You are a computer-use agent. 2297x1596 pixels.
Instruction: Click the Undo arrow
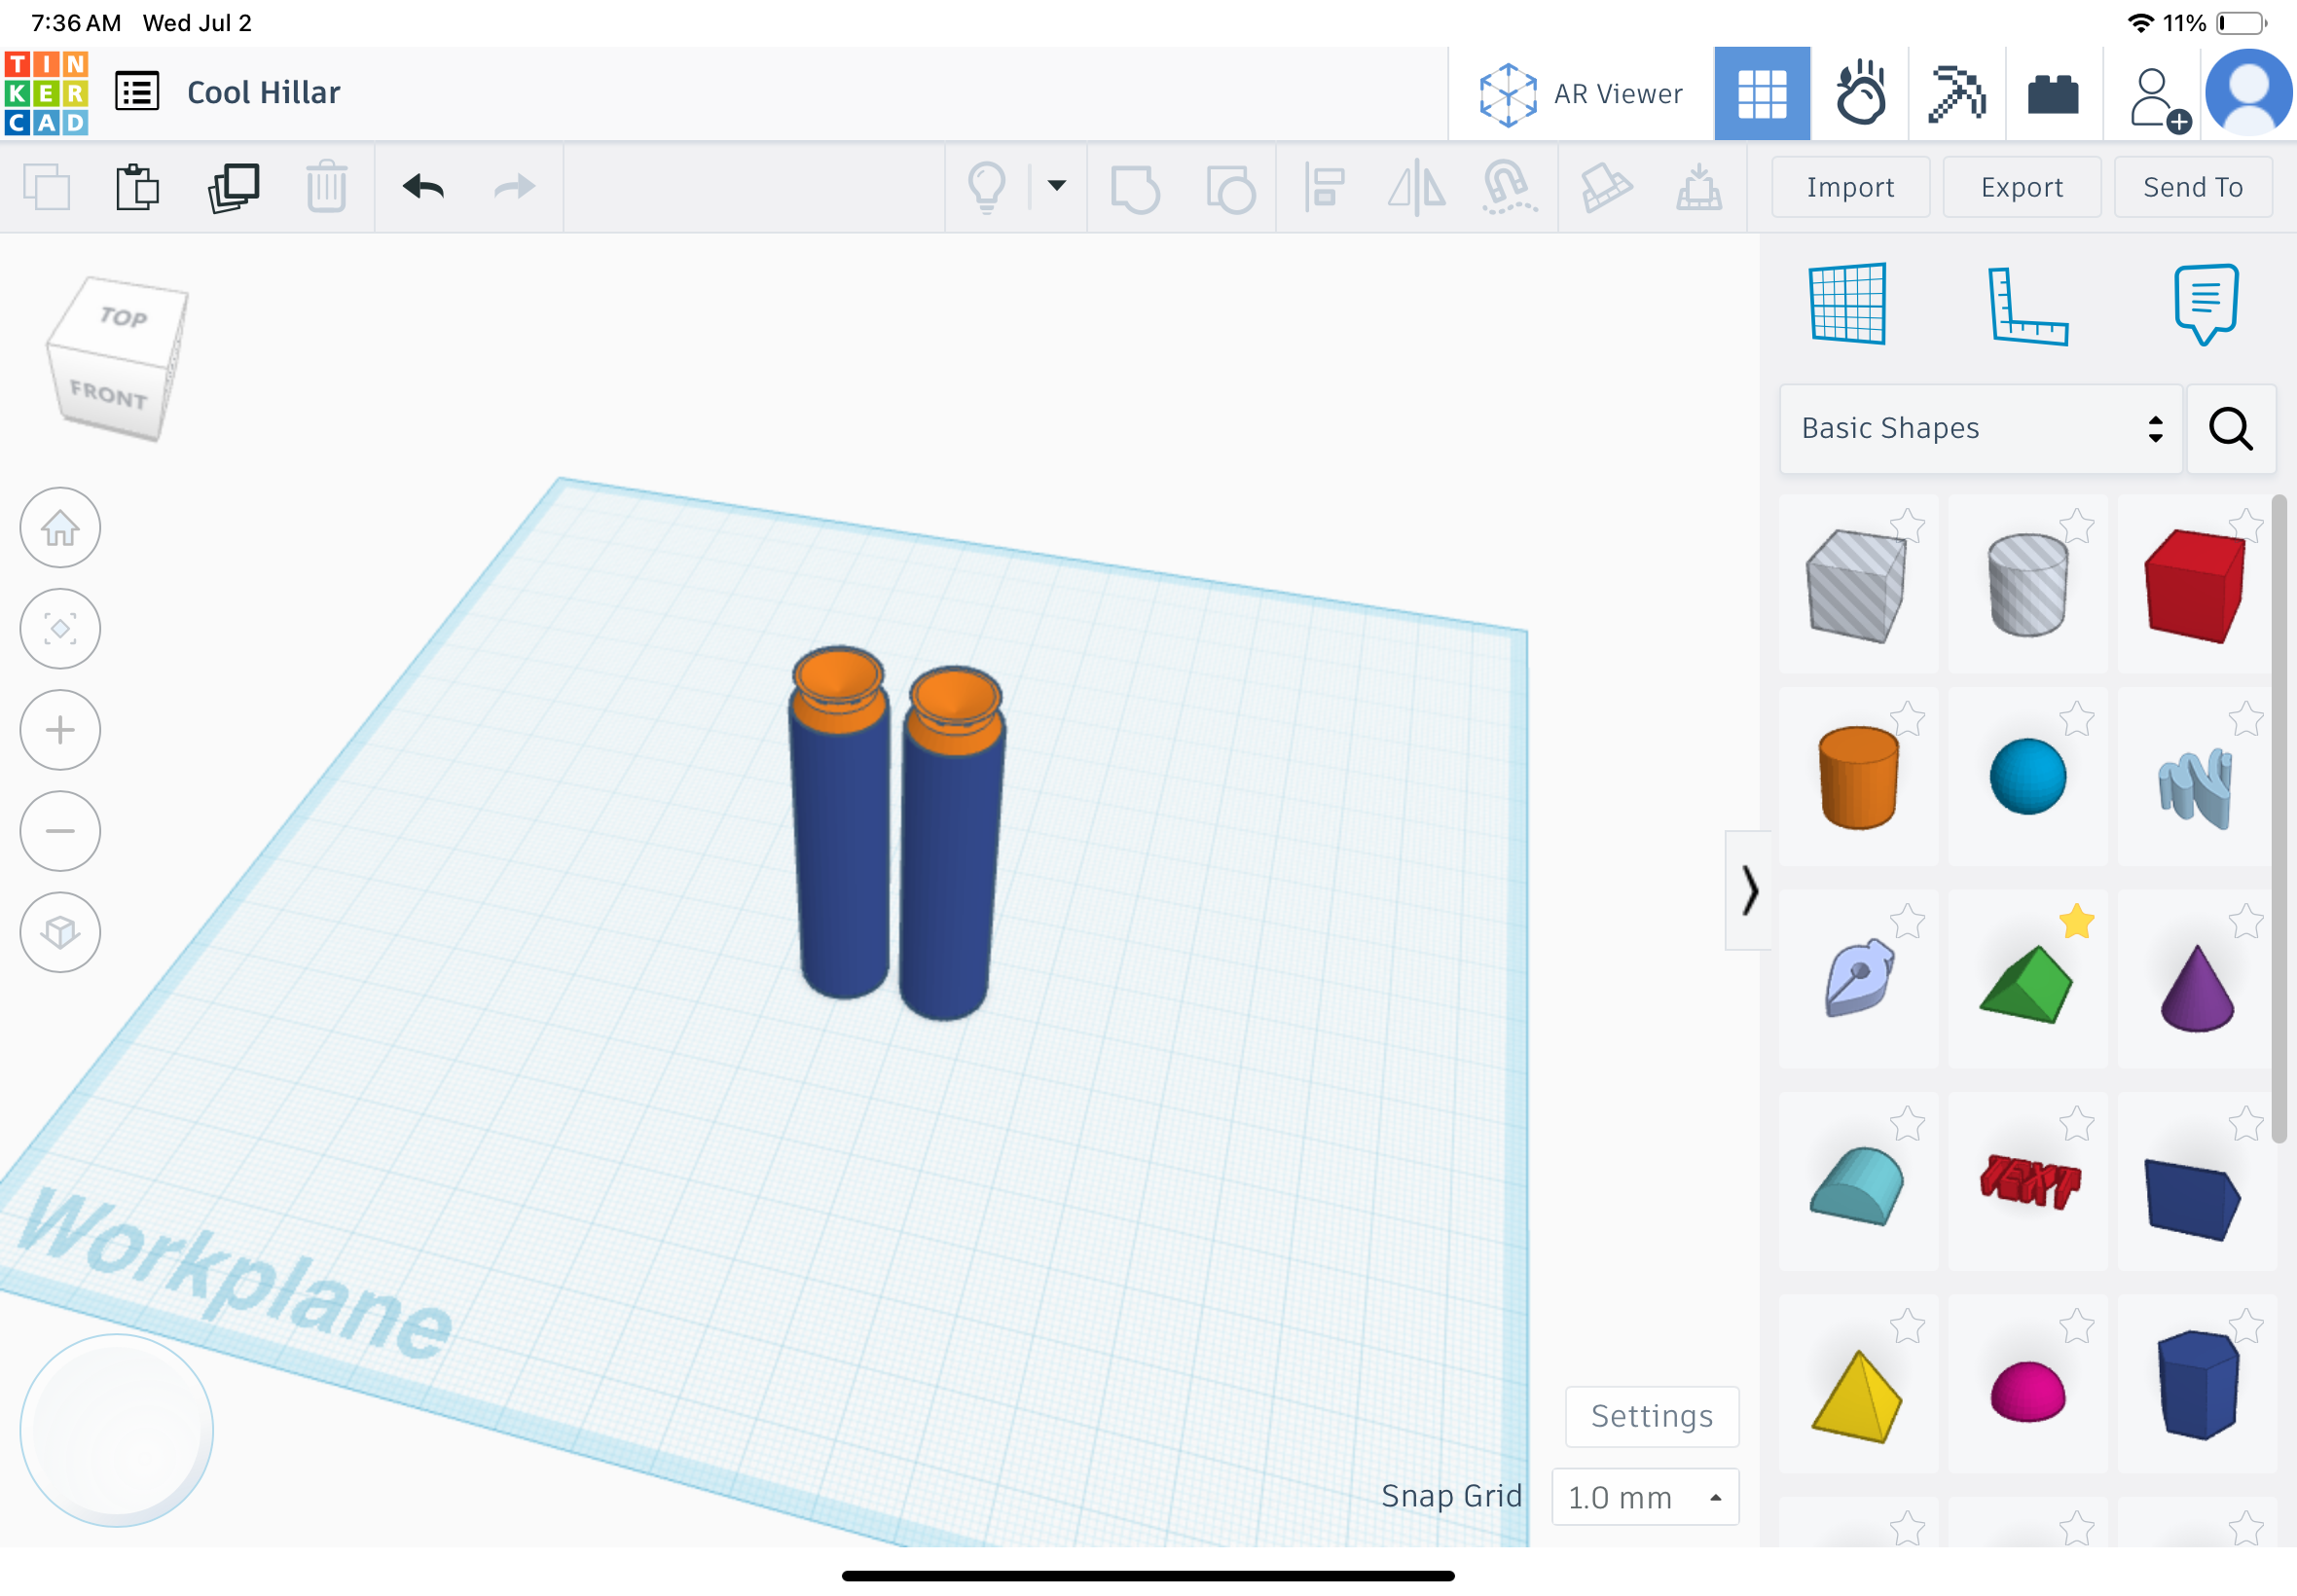click(x=423, y=187)
